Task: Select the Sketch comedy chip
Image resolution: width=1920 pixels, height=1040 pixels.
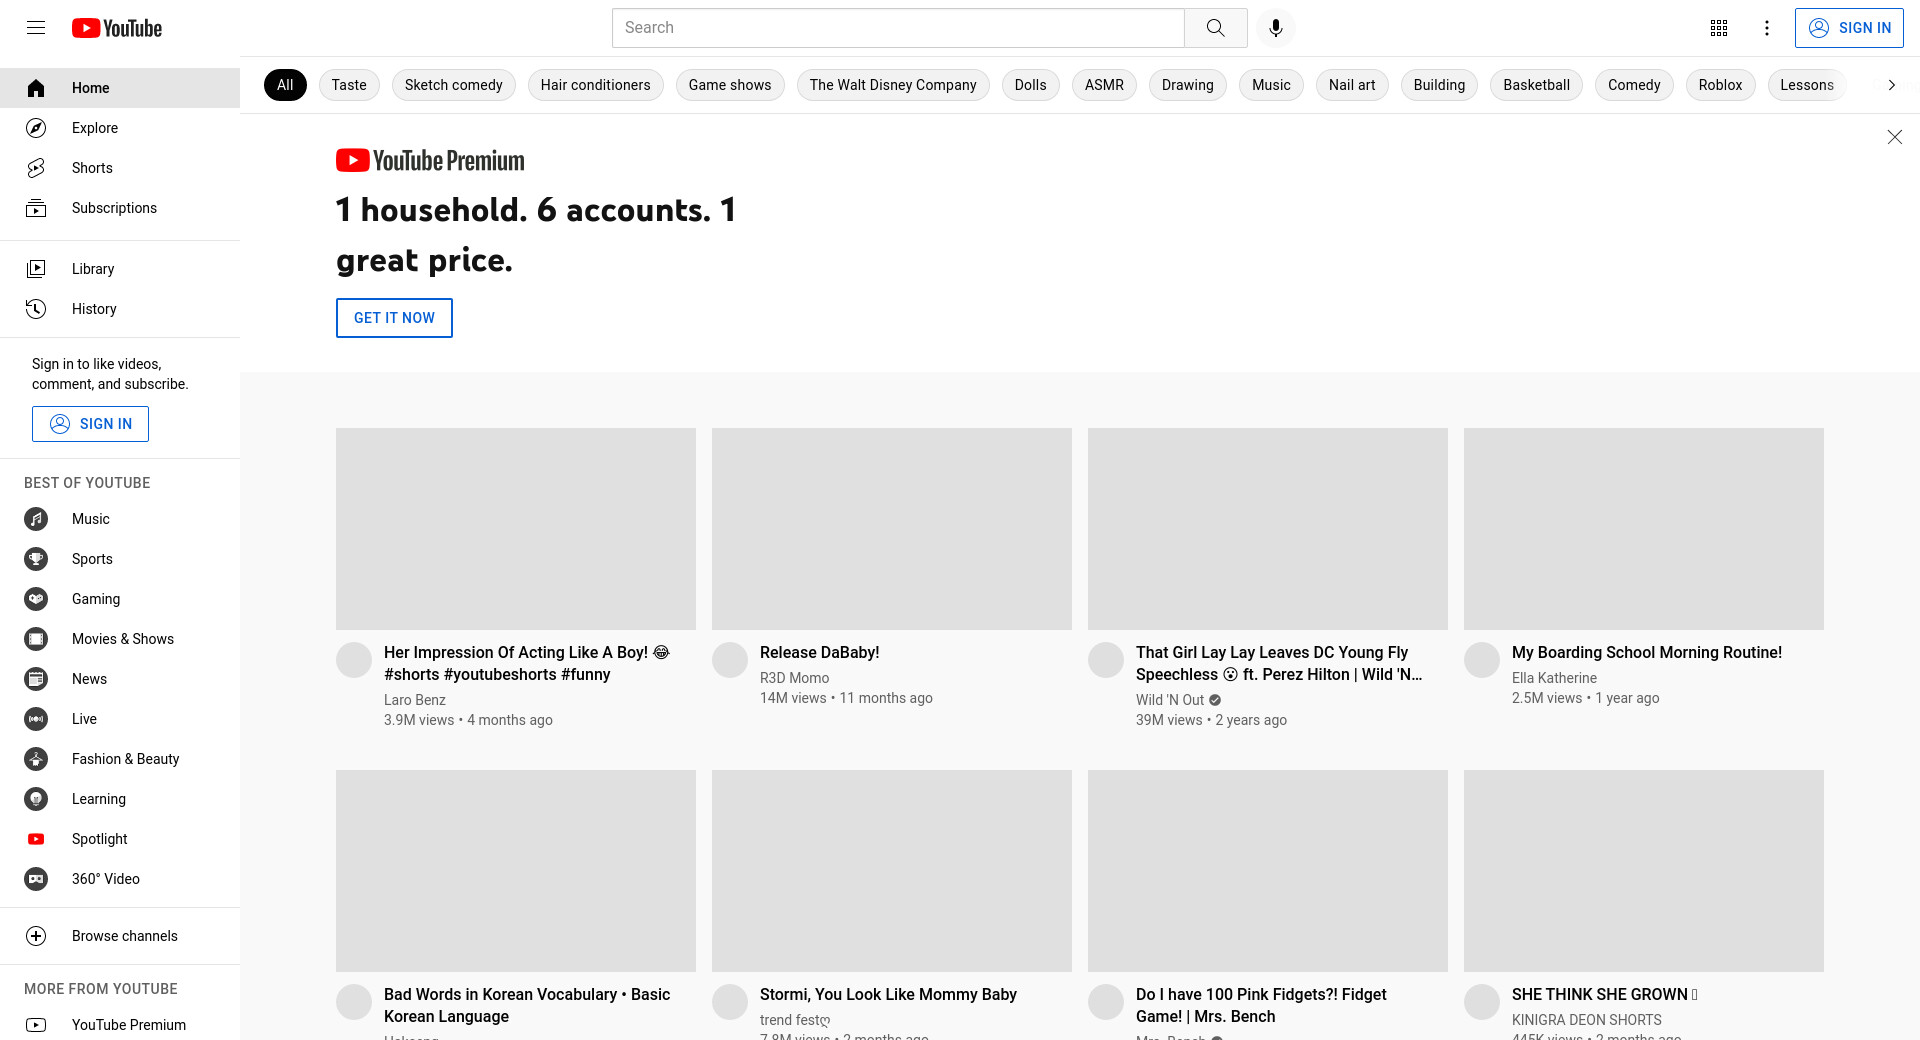Action: (454, 85)
